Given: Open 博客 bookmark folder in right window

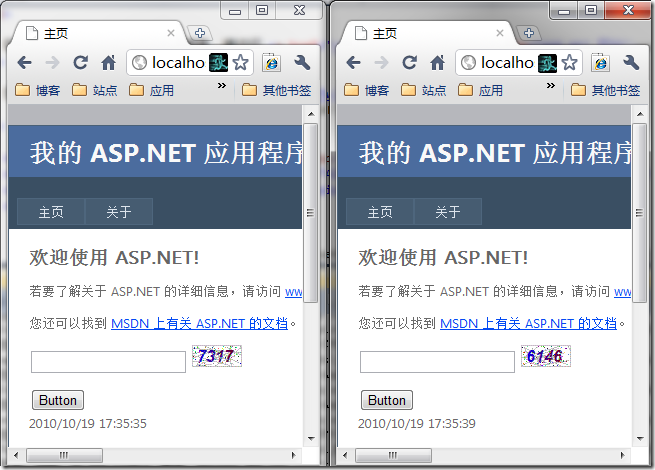Looking at the screenshot, I should click(x=367, y=90).
